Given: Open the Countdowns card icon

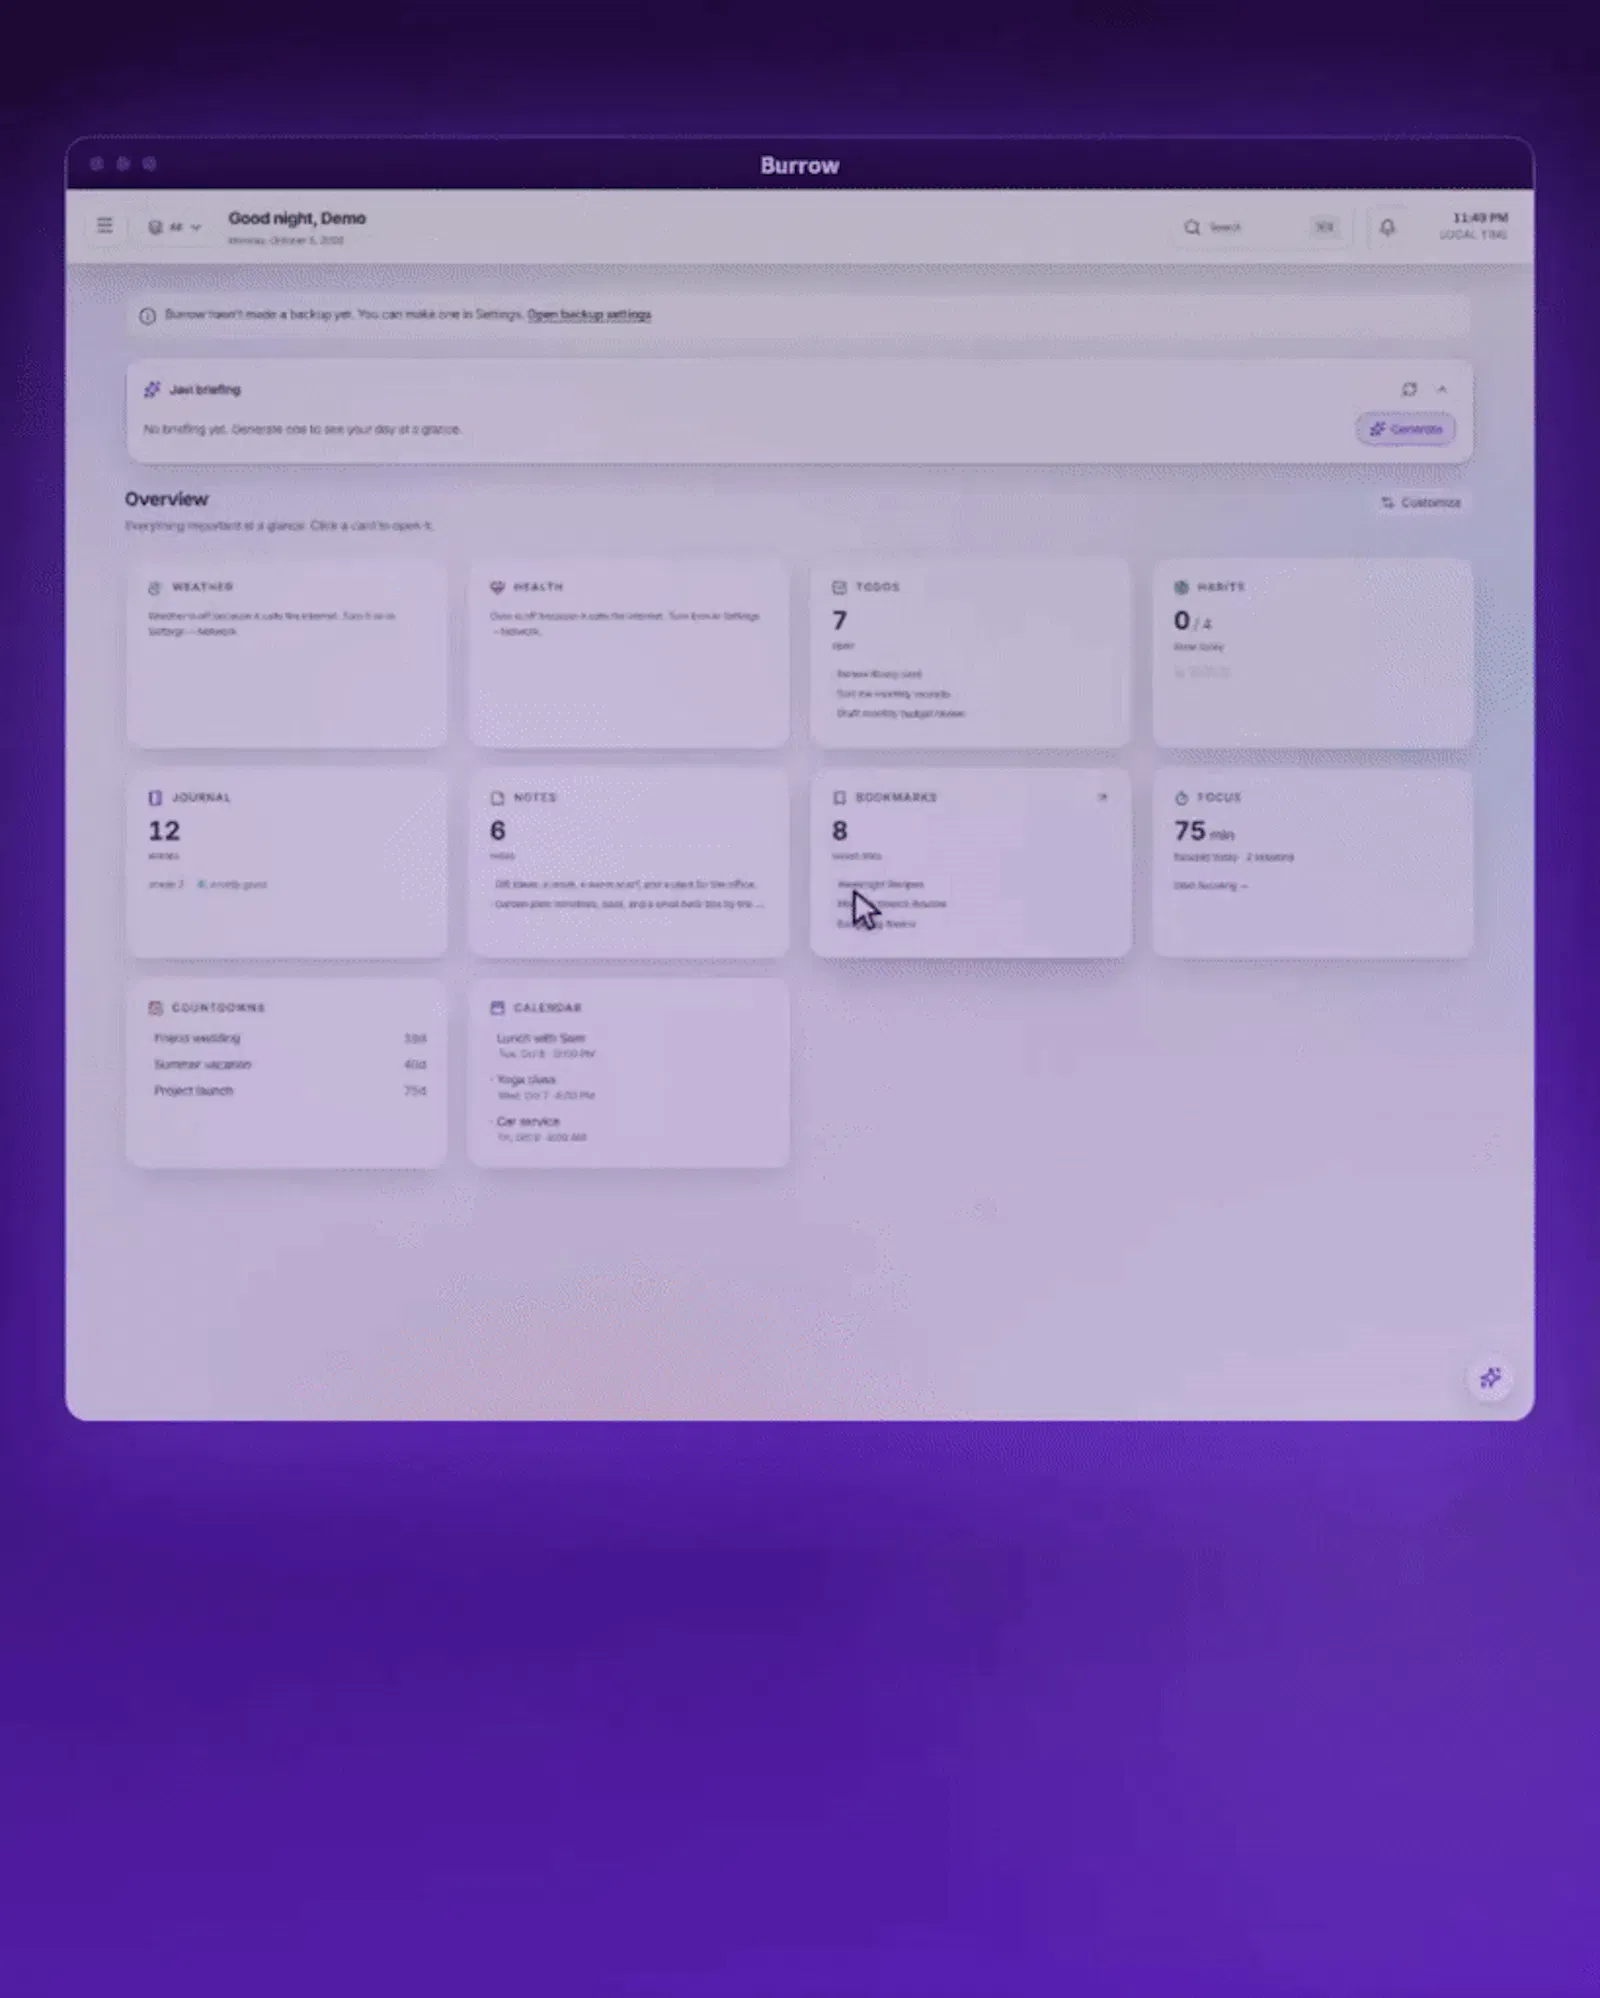Looking at the screenshot, I should tap(155, 1007).
